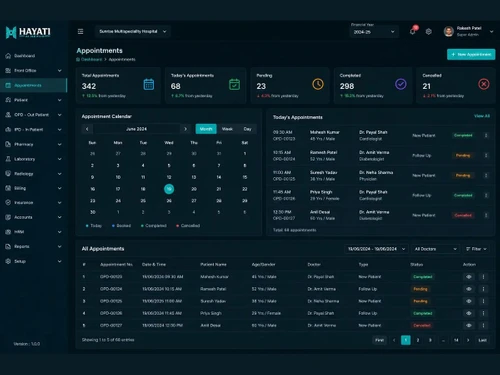Switch calendar to Week view
Screen dimensions: 500x375
click(227, 129)
